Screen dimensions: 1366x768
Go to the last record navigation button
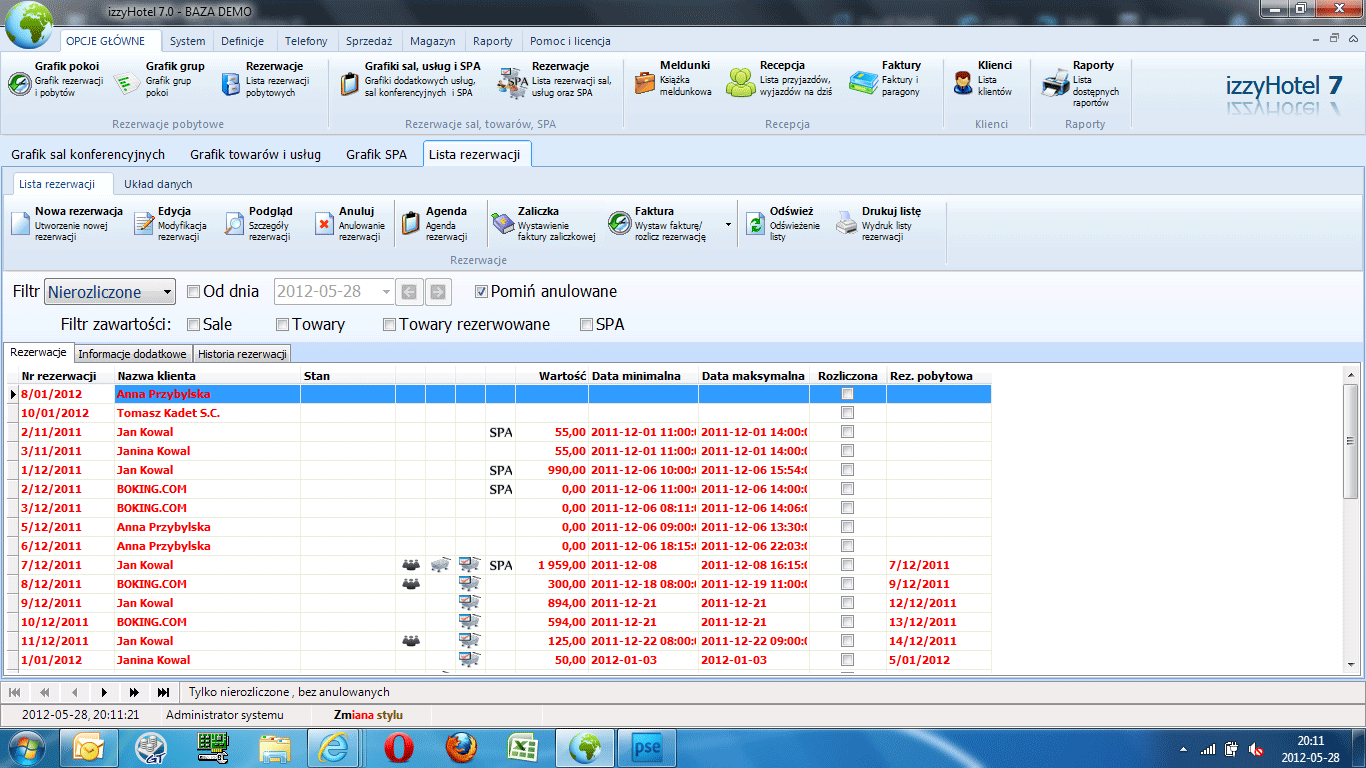tap(163, 692)
